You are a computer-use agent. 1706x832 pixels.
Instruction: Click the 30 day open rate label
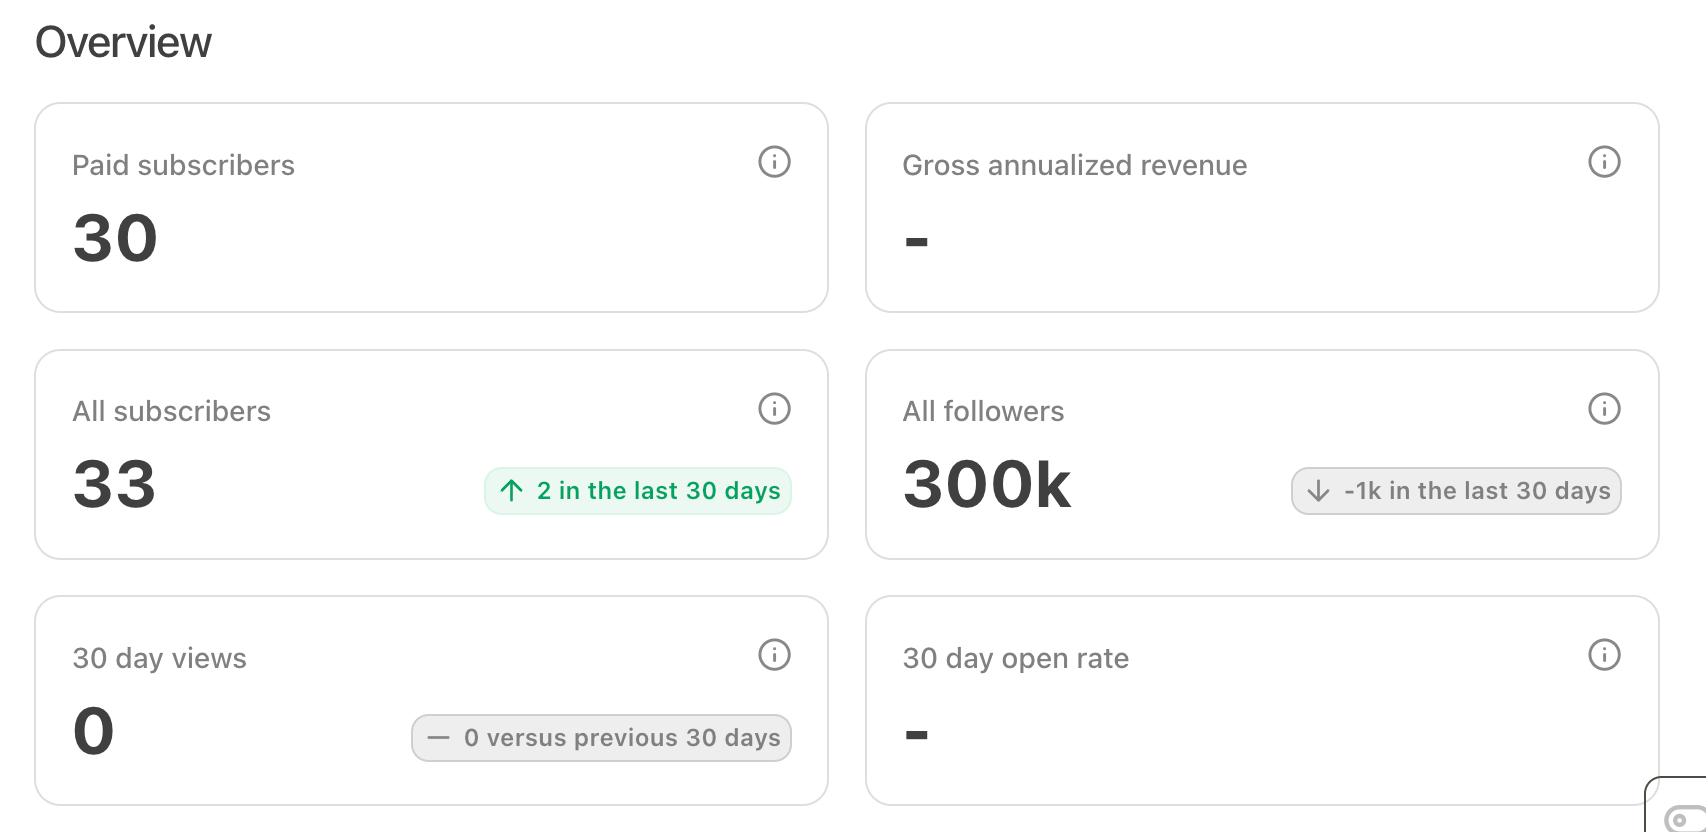[x=1016, y=658]
